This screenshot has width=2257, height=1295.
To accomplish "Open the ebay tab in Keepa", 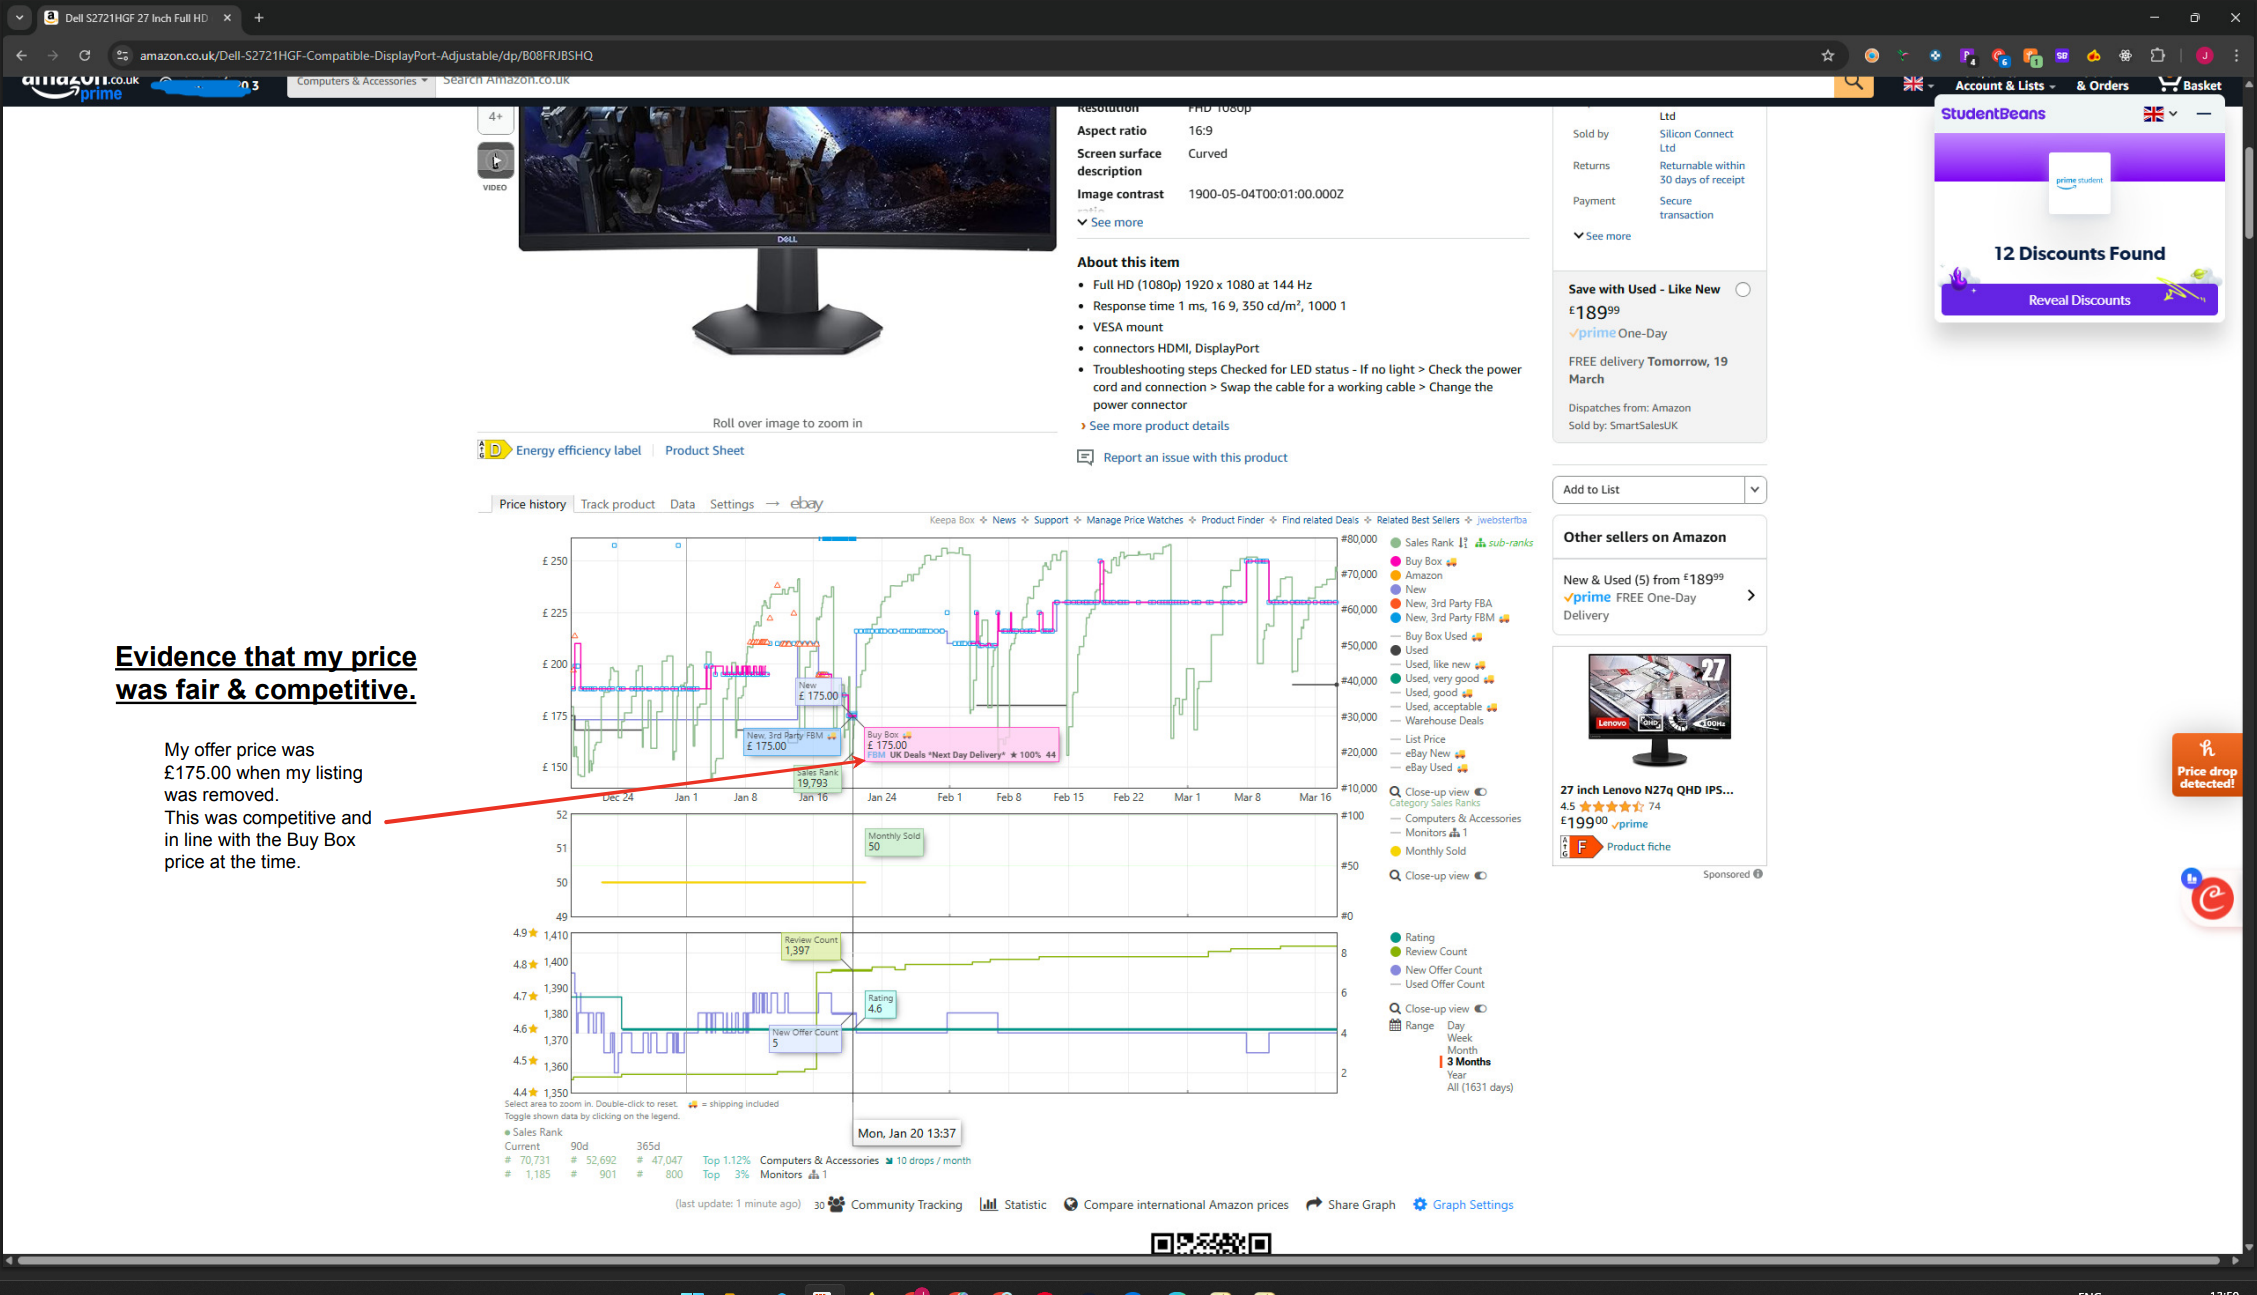I will (x=806, y=504).
